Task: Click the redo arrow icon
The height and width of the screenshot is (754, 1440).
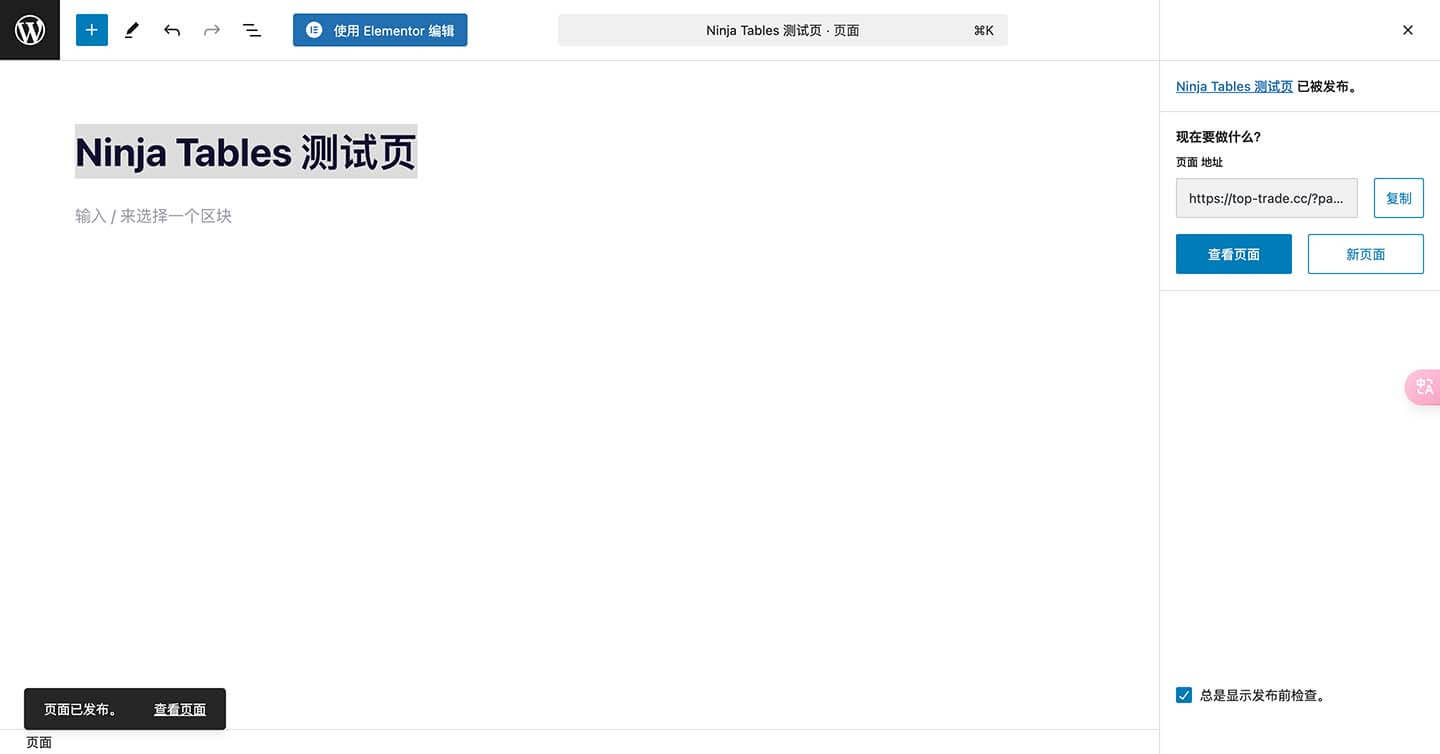Action: point(212,30)
